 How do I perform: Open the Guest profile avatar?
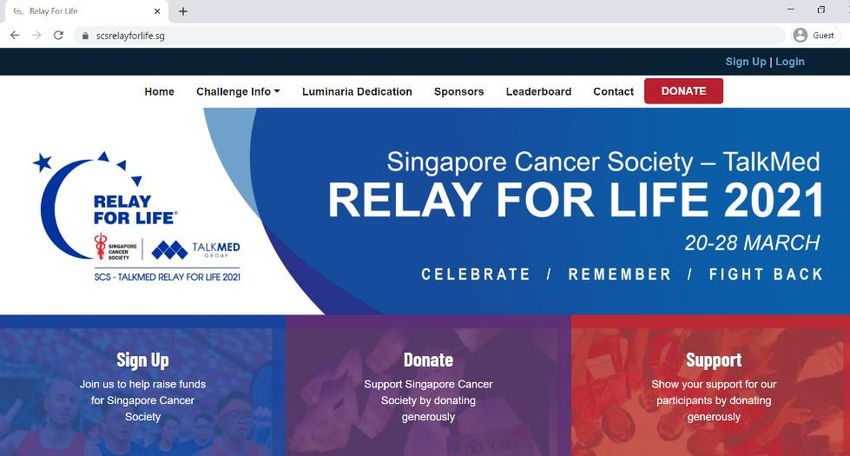click(800, 35)
